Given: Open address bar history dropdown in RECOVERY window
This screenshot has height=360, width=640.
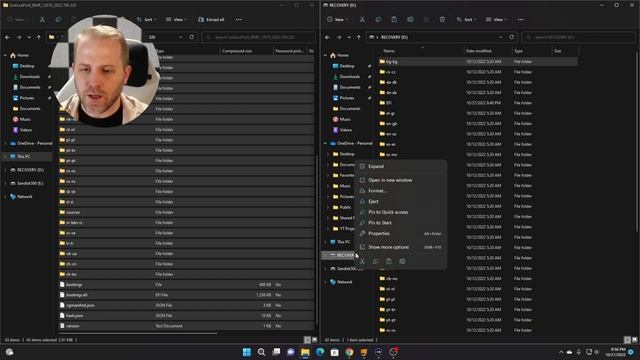Looking at the screenshot, I should 500,37.
